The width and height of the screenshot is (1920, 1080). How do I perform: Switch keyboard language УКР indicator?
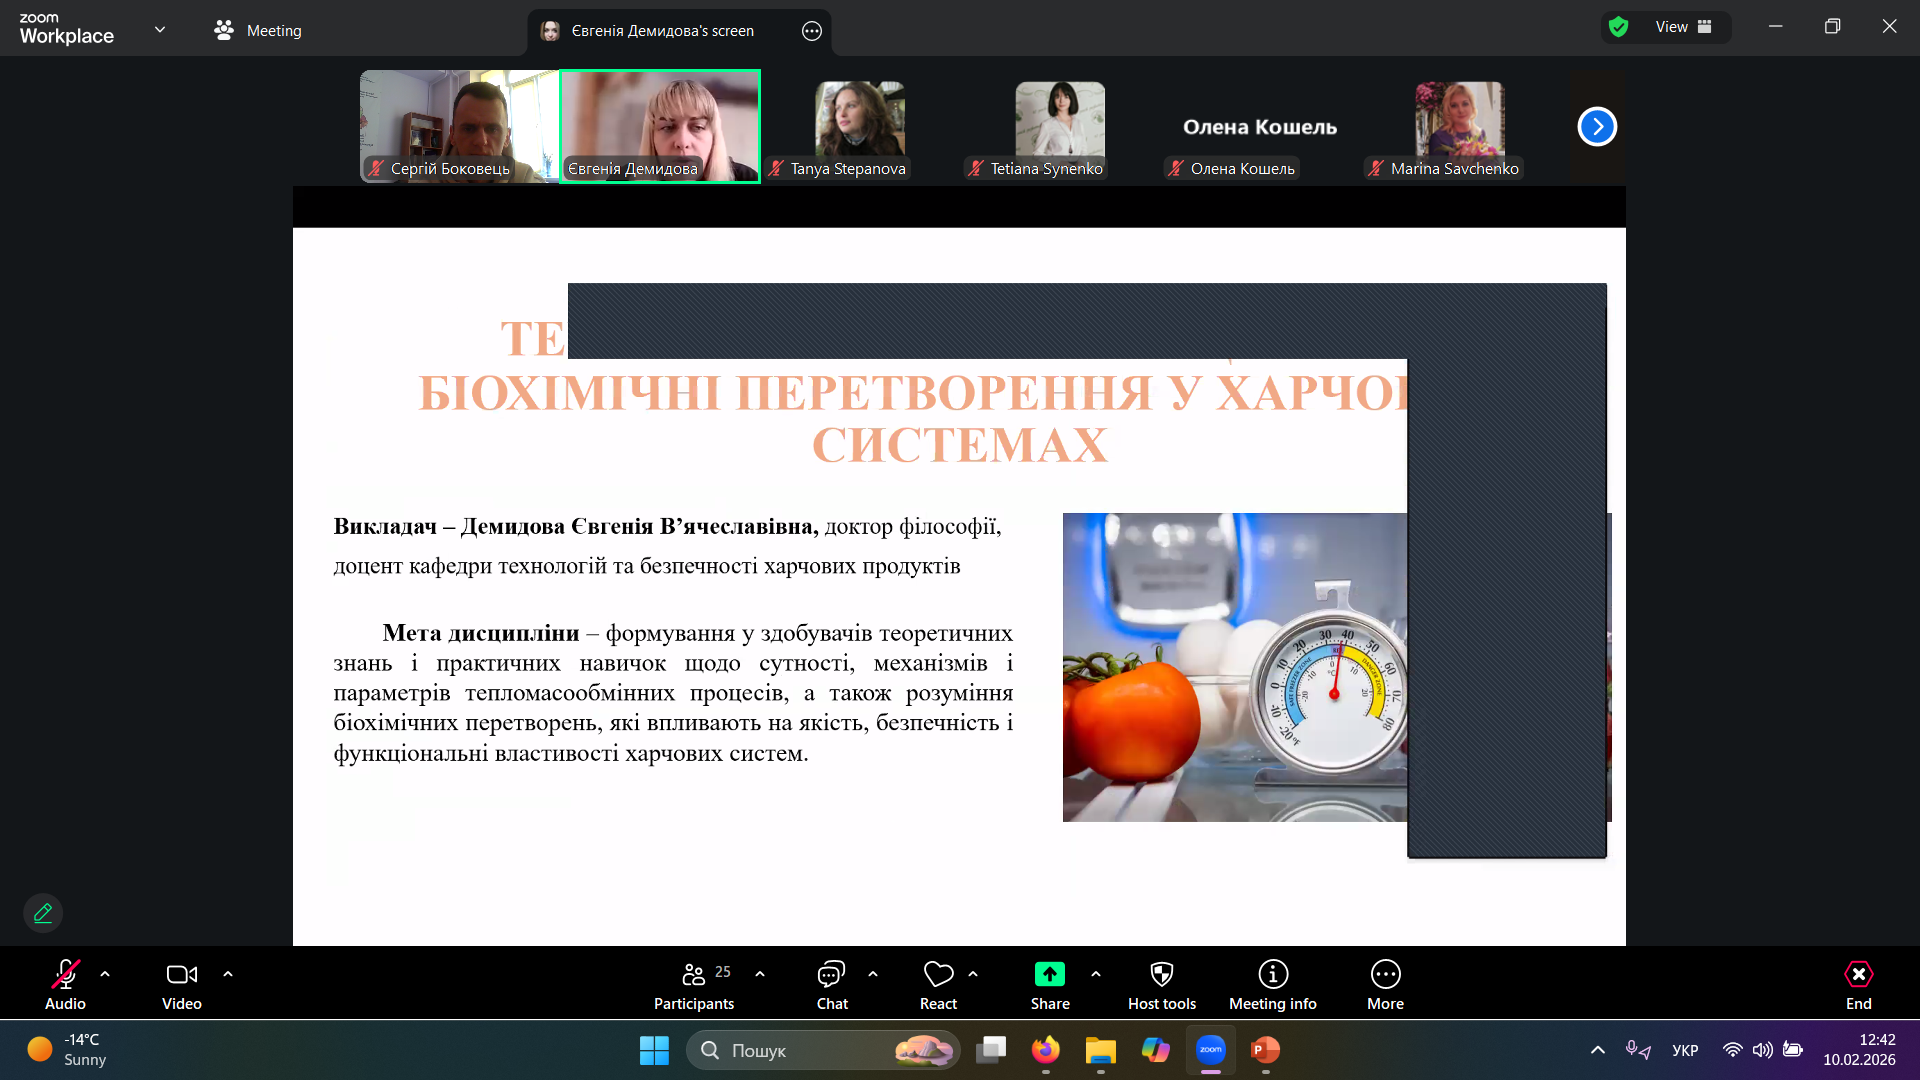click(x=1685, y=1050)
